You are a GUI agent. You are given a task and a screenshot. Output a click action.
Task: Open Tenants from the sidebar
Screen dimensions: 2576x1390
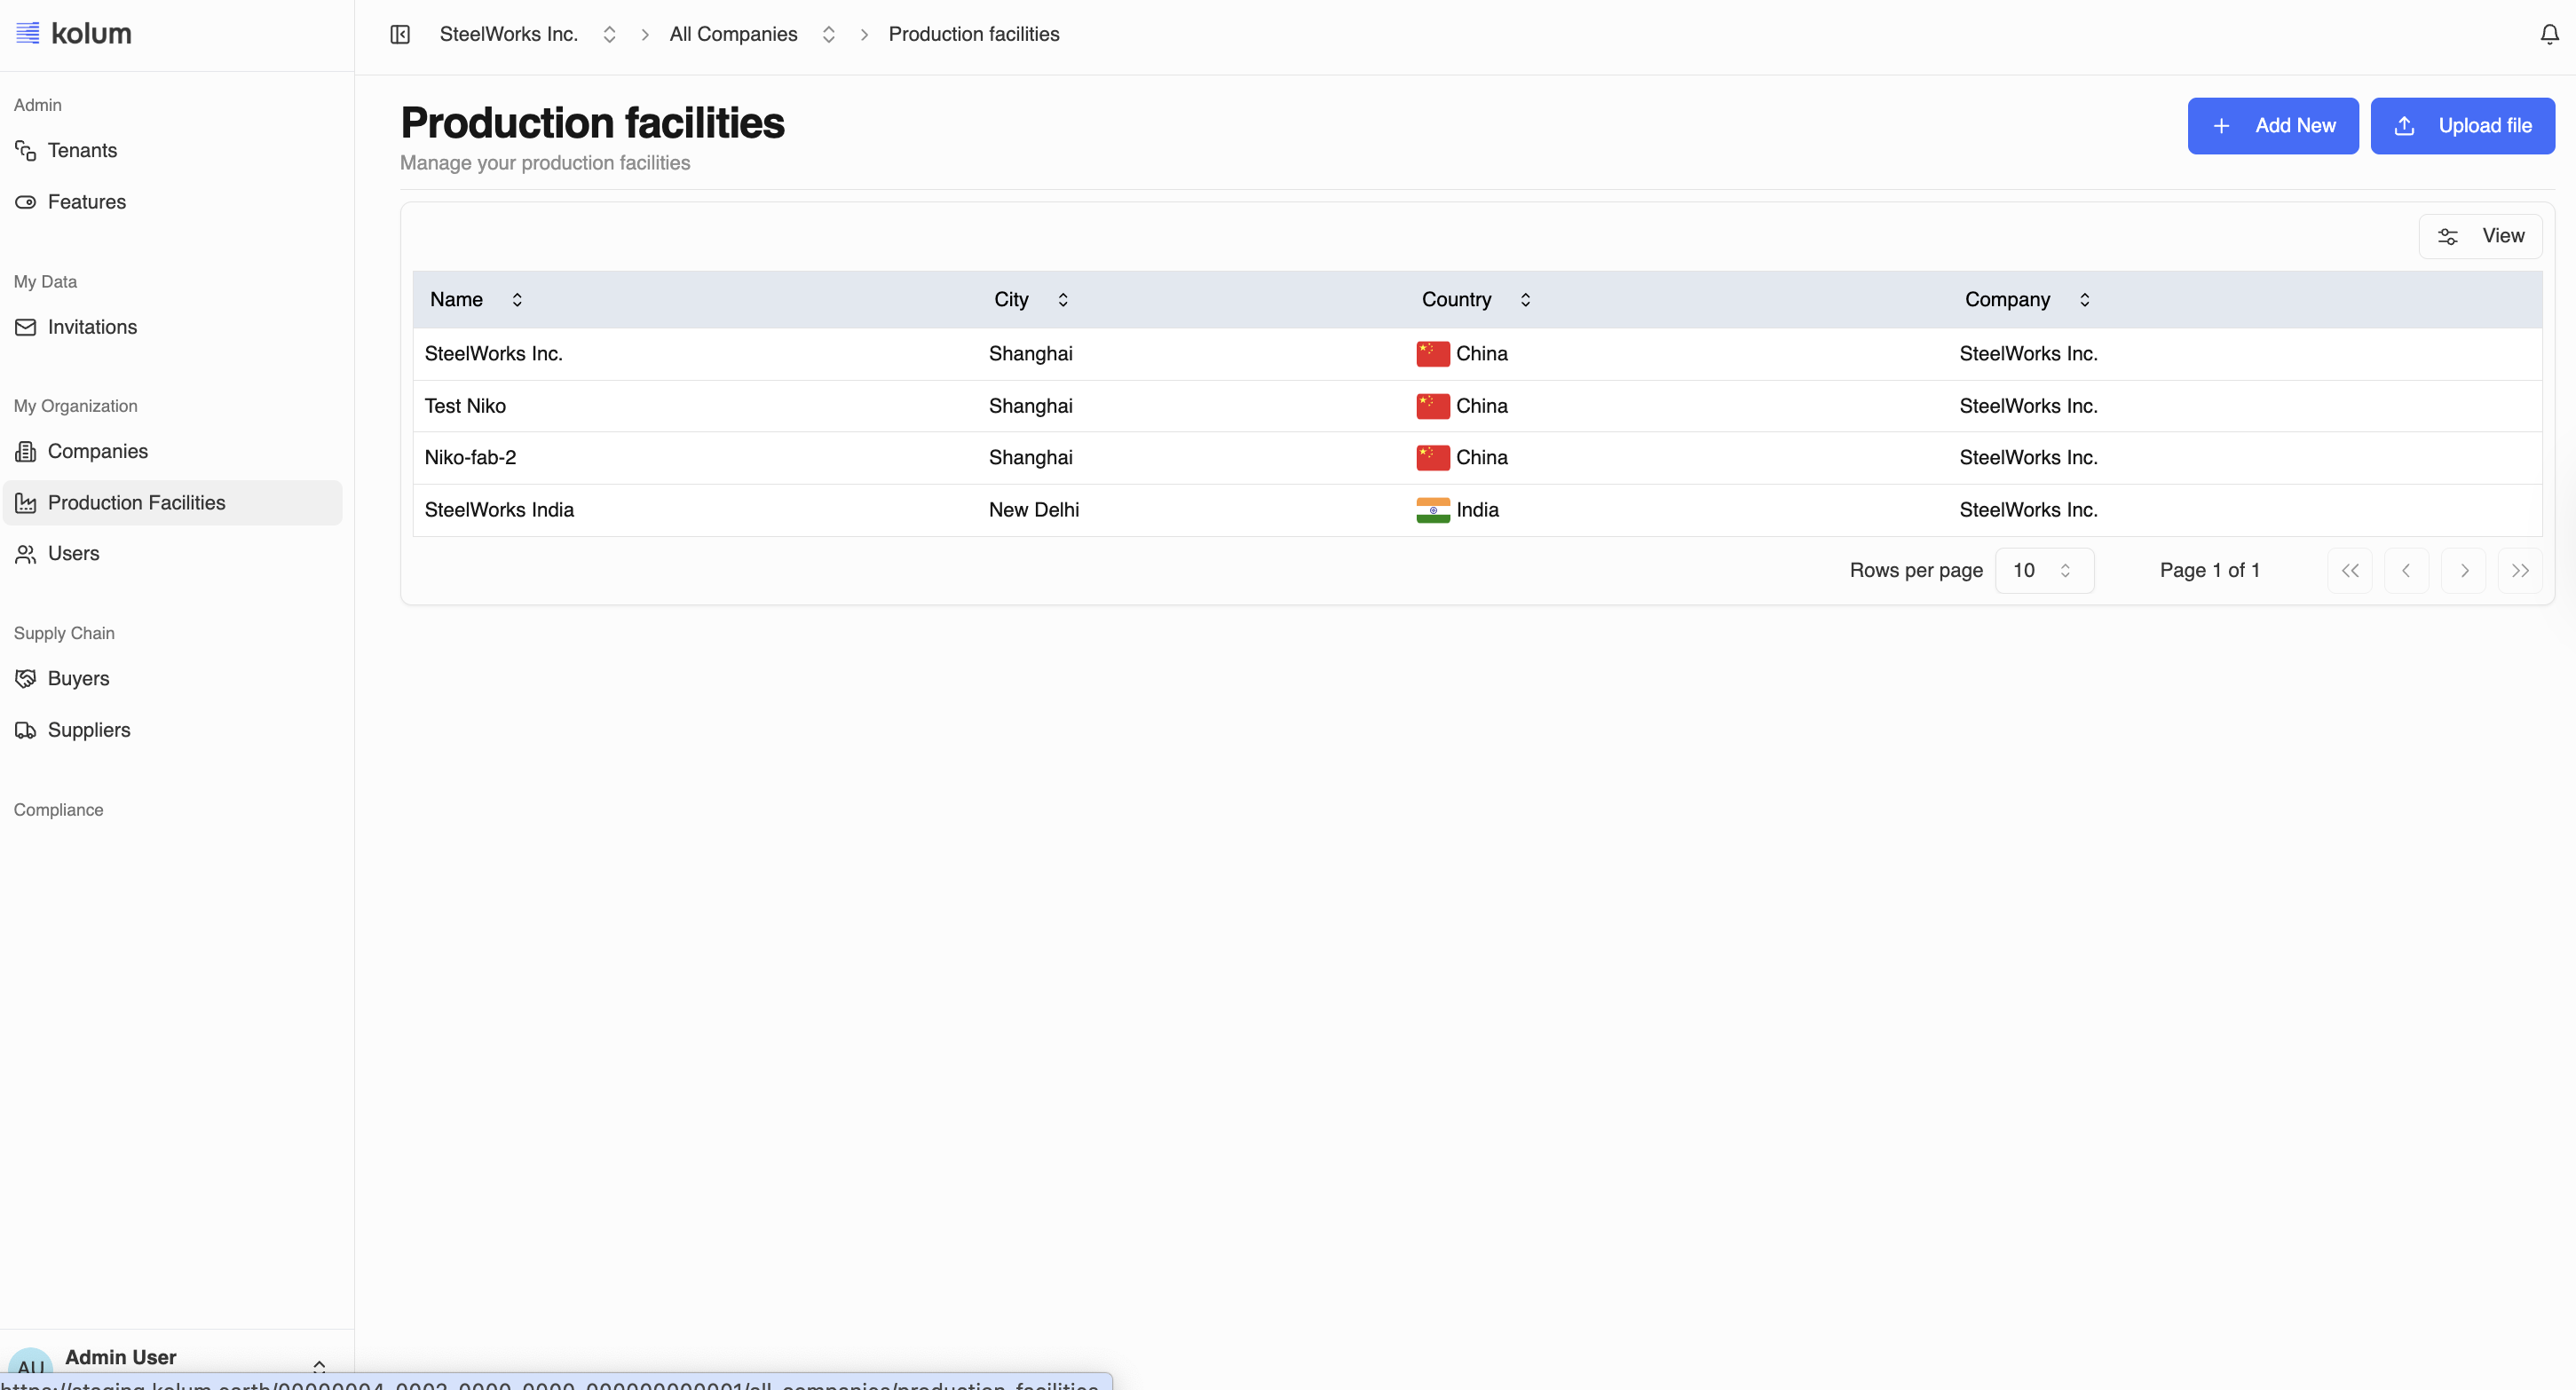click(x=82, y=150)
